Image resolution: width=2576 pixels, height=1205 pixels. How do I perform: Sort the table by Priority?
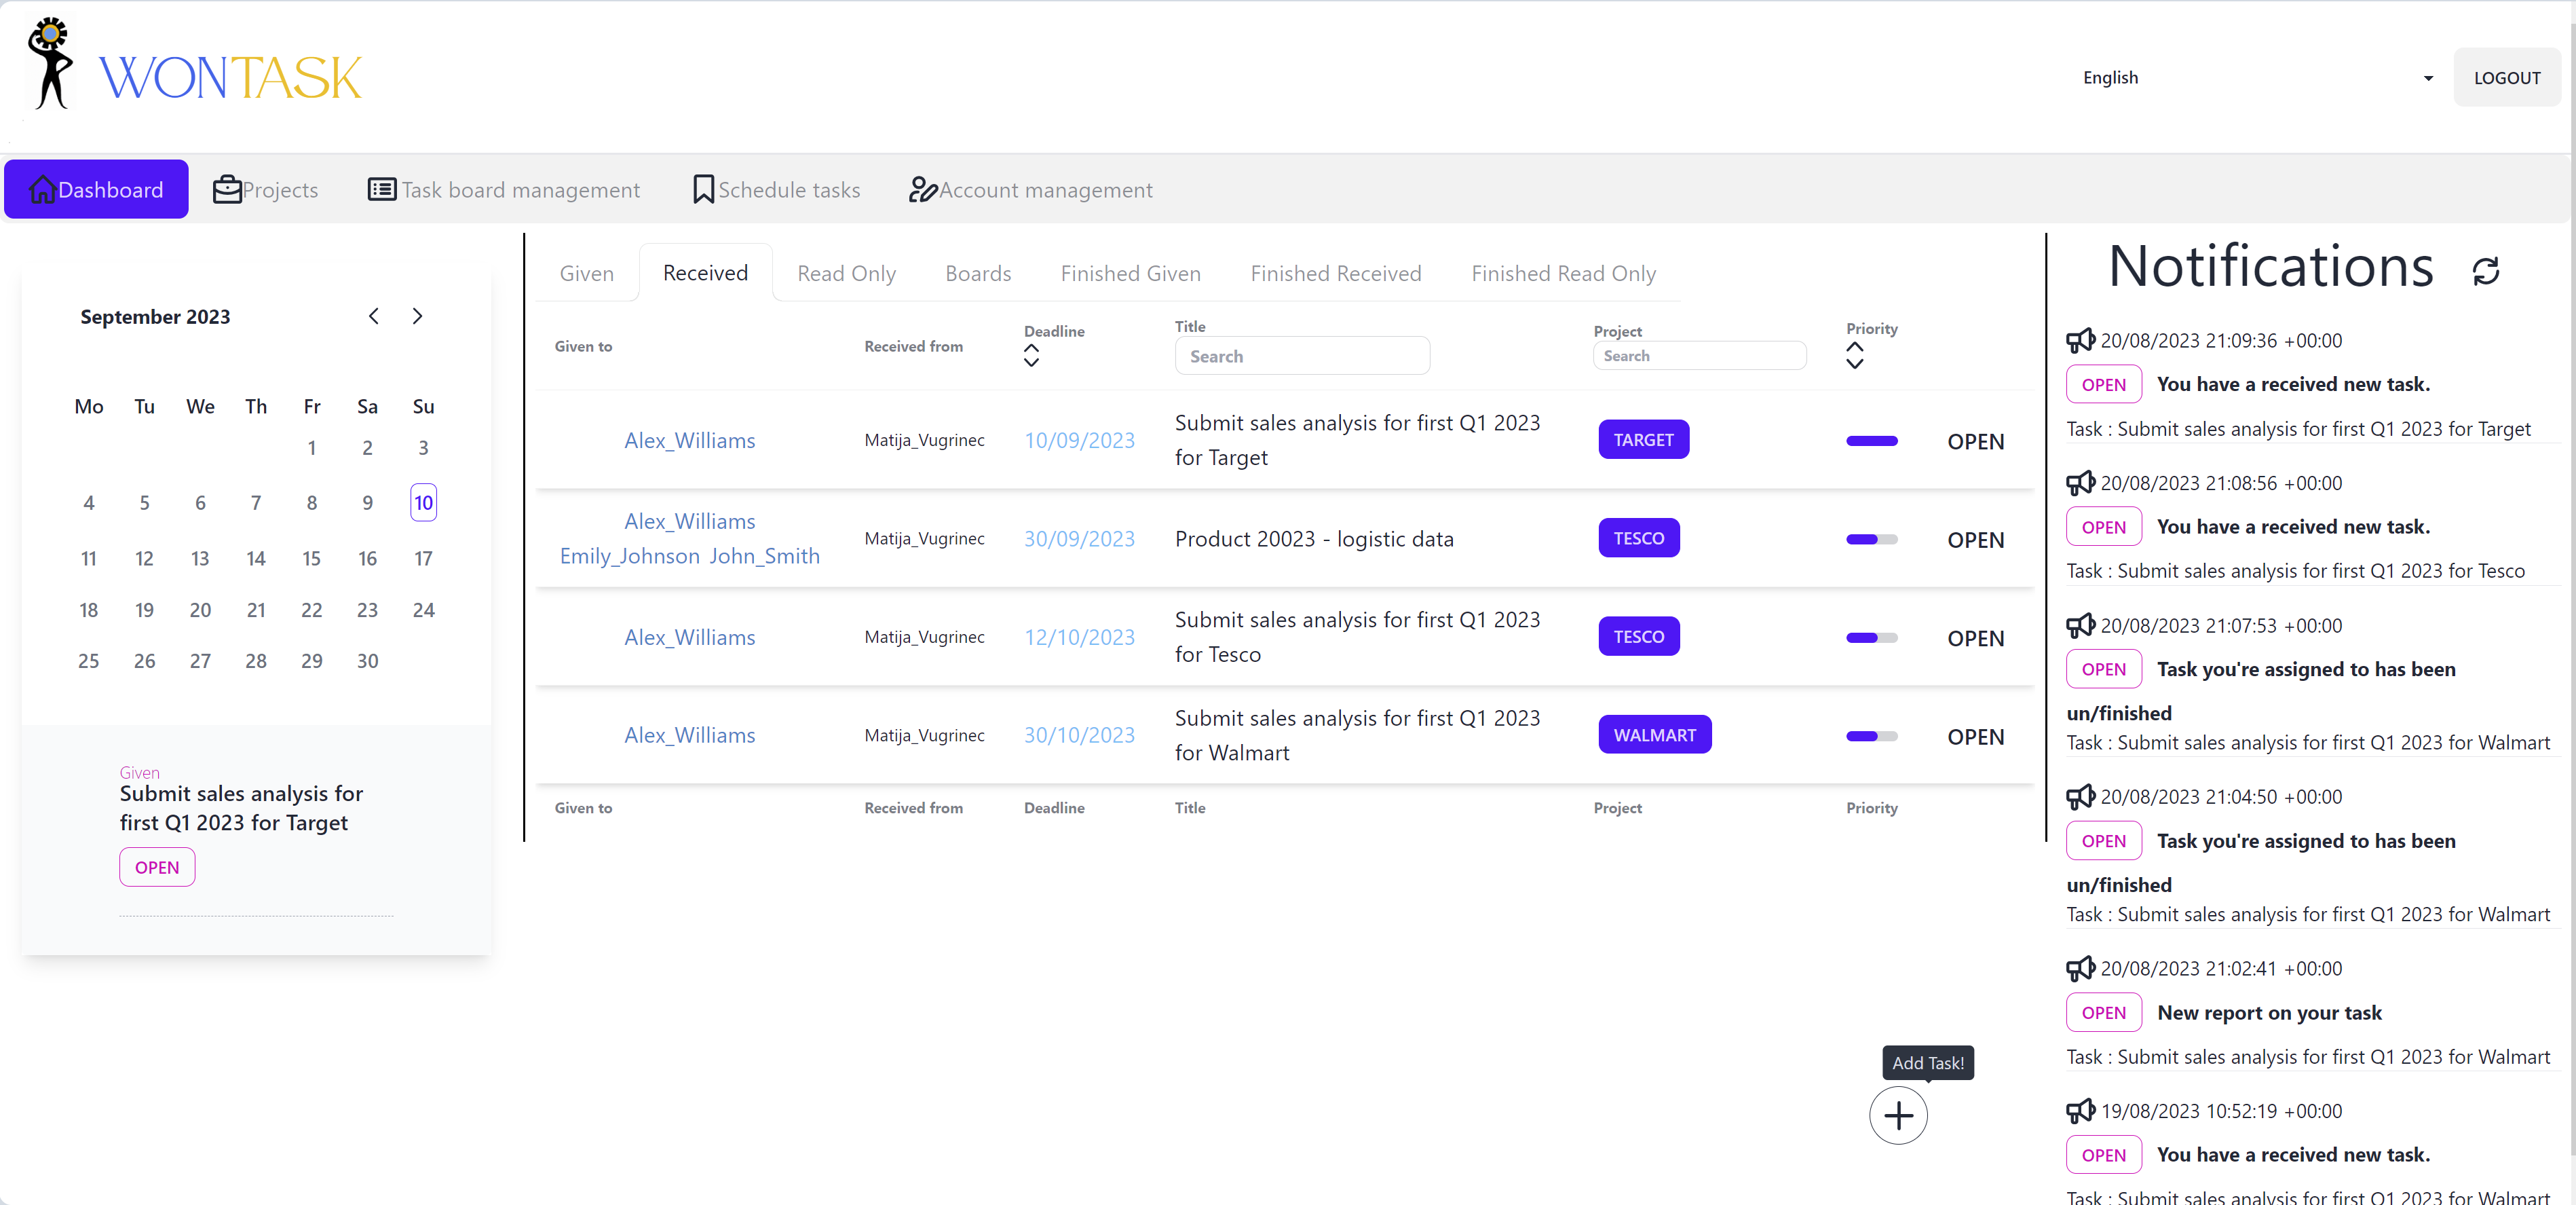(1854, 354)
